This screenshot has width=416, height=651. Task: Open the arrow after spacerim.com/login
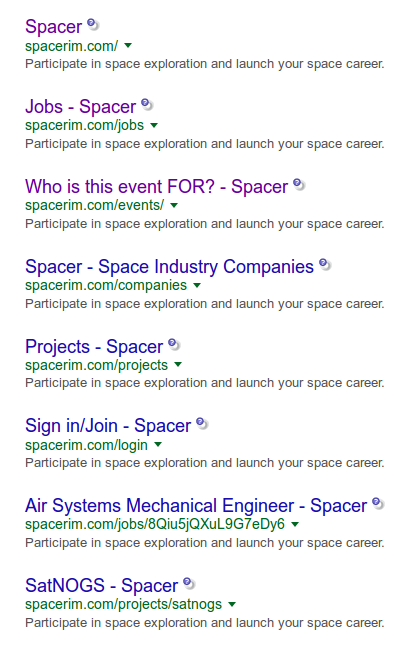pos(158,445)
